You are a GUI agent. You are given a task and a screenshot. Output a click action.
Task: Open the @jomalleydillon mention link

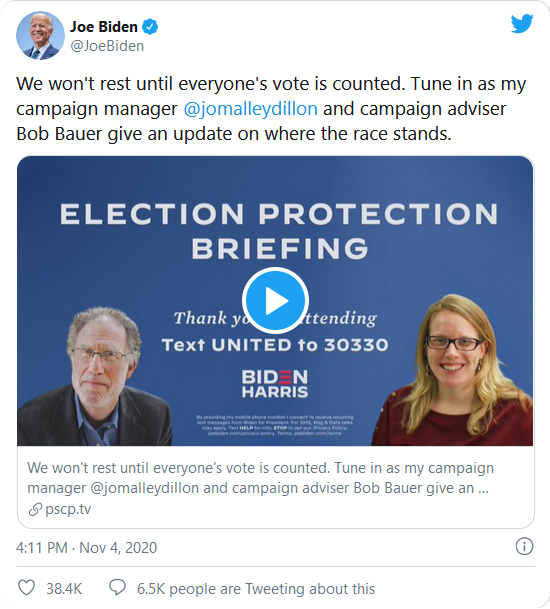(x=250, y=109)
